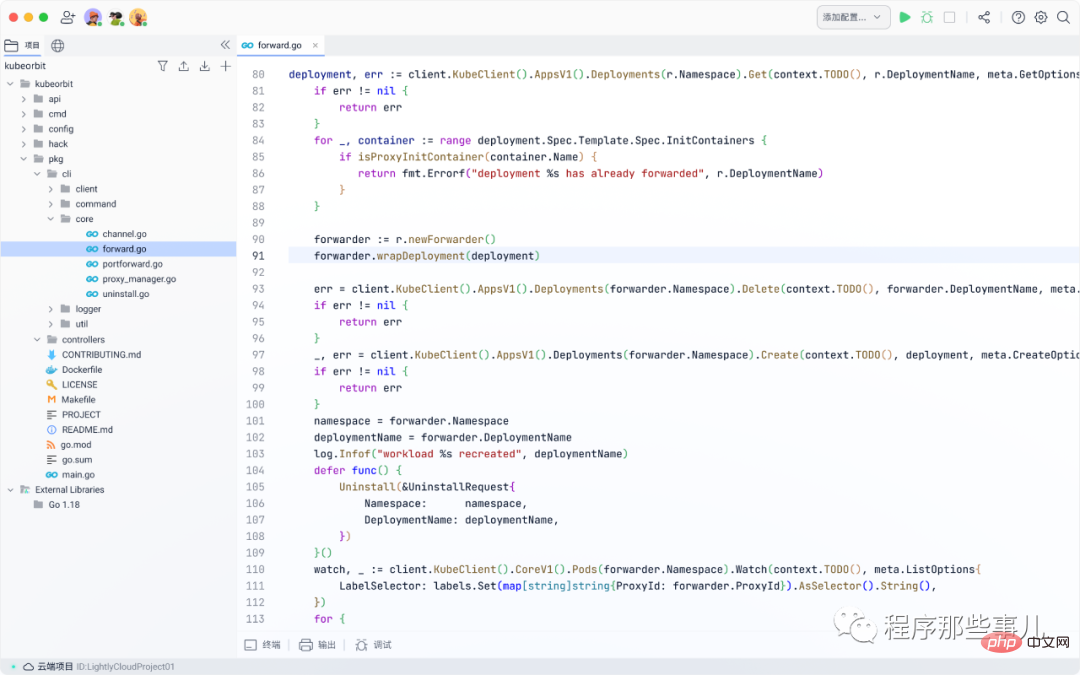
Task: Collapse the sidebar with double chevron
Action: pyautogui.click(x=225, y=45)
